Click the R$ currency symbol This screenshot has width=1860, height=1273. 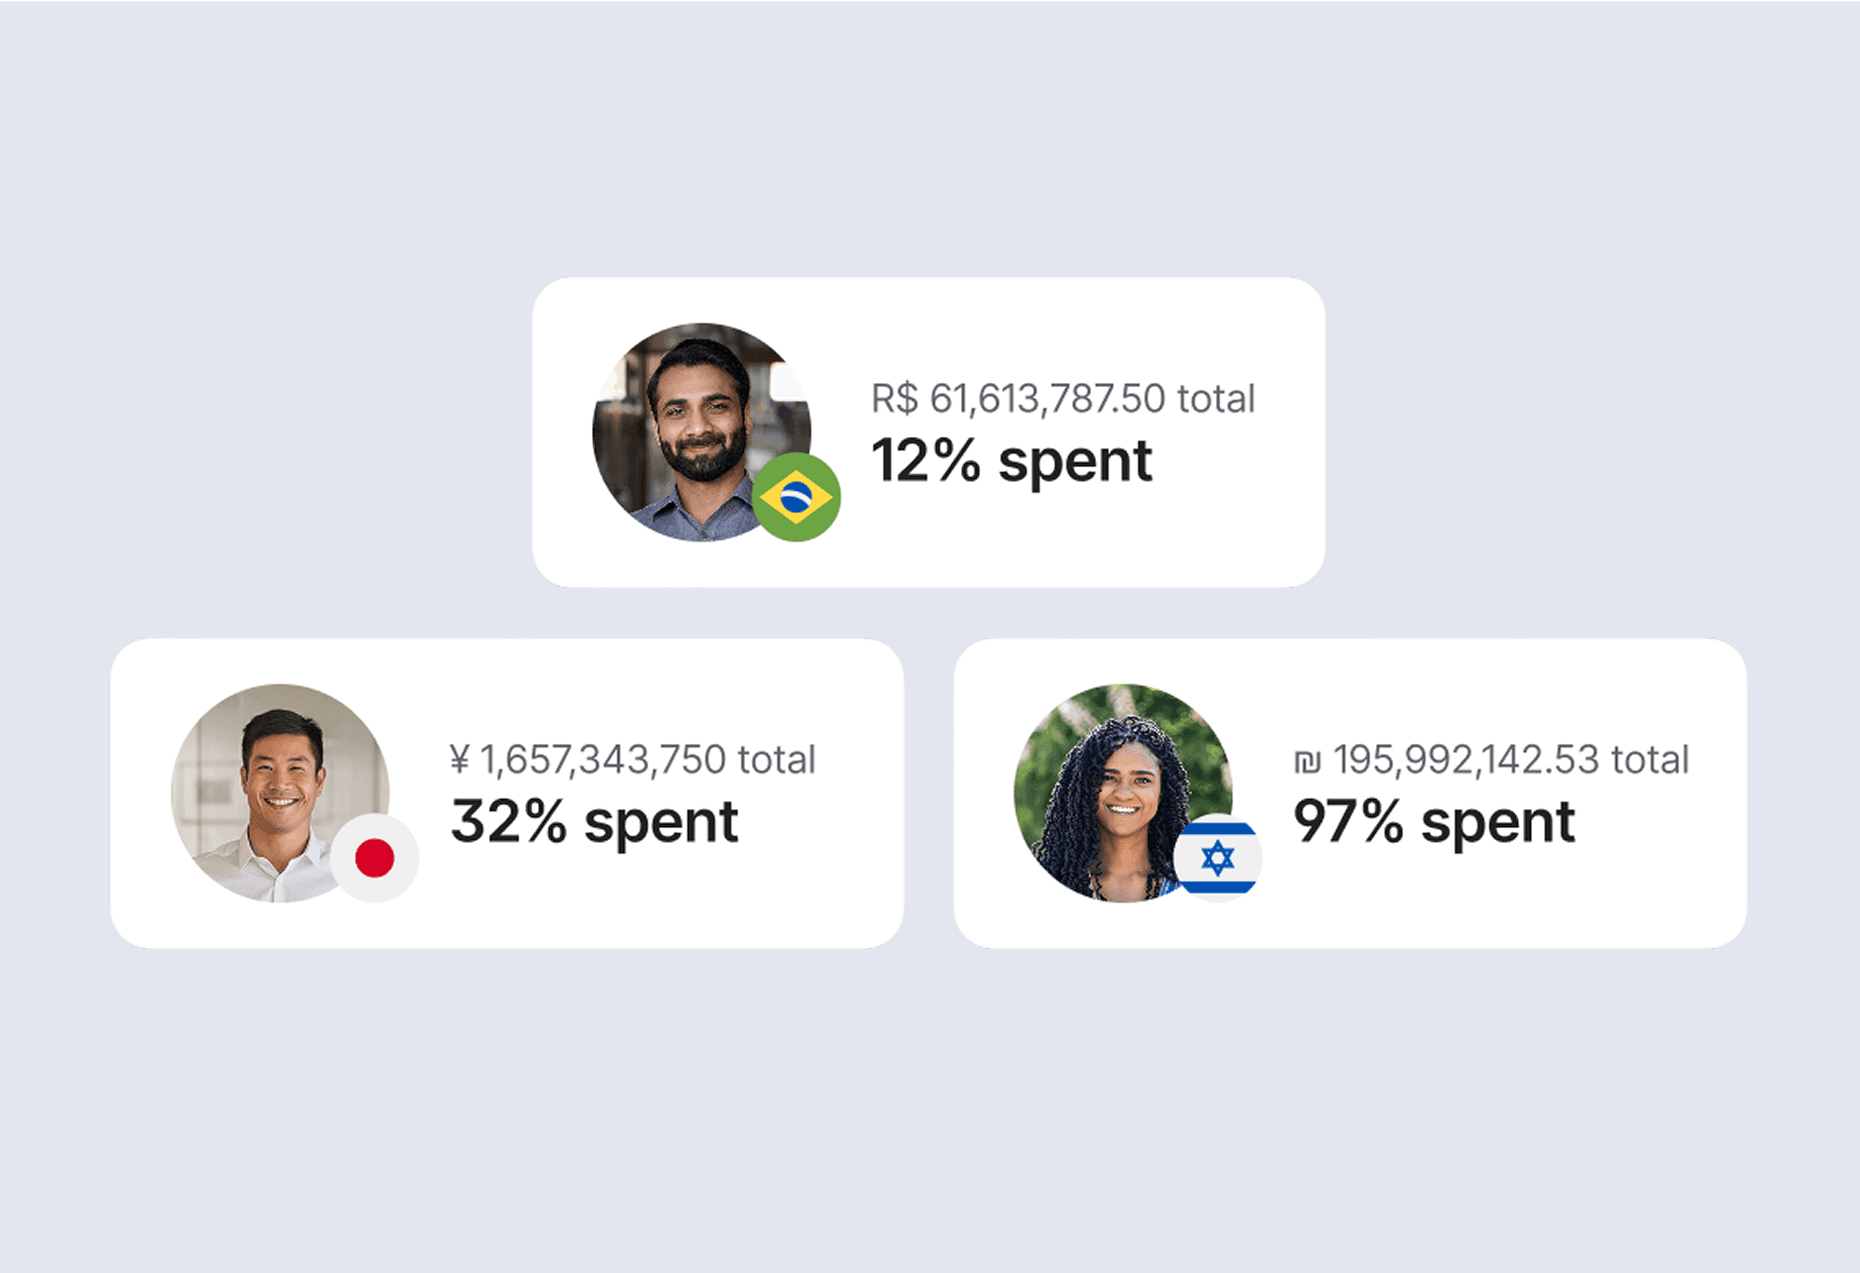pos(894,399)
